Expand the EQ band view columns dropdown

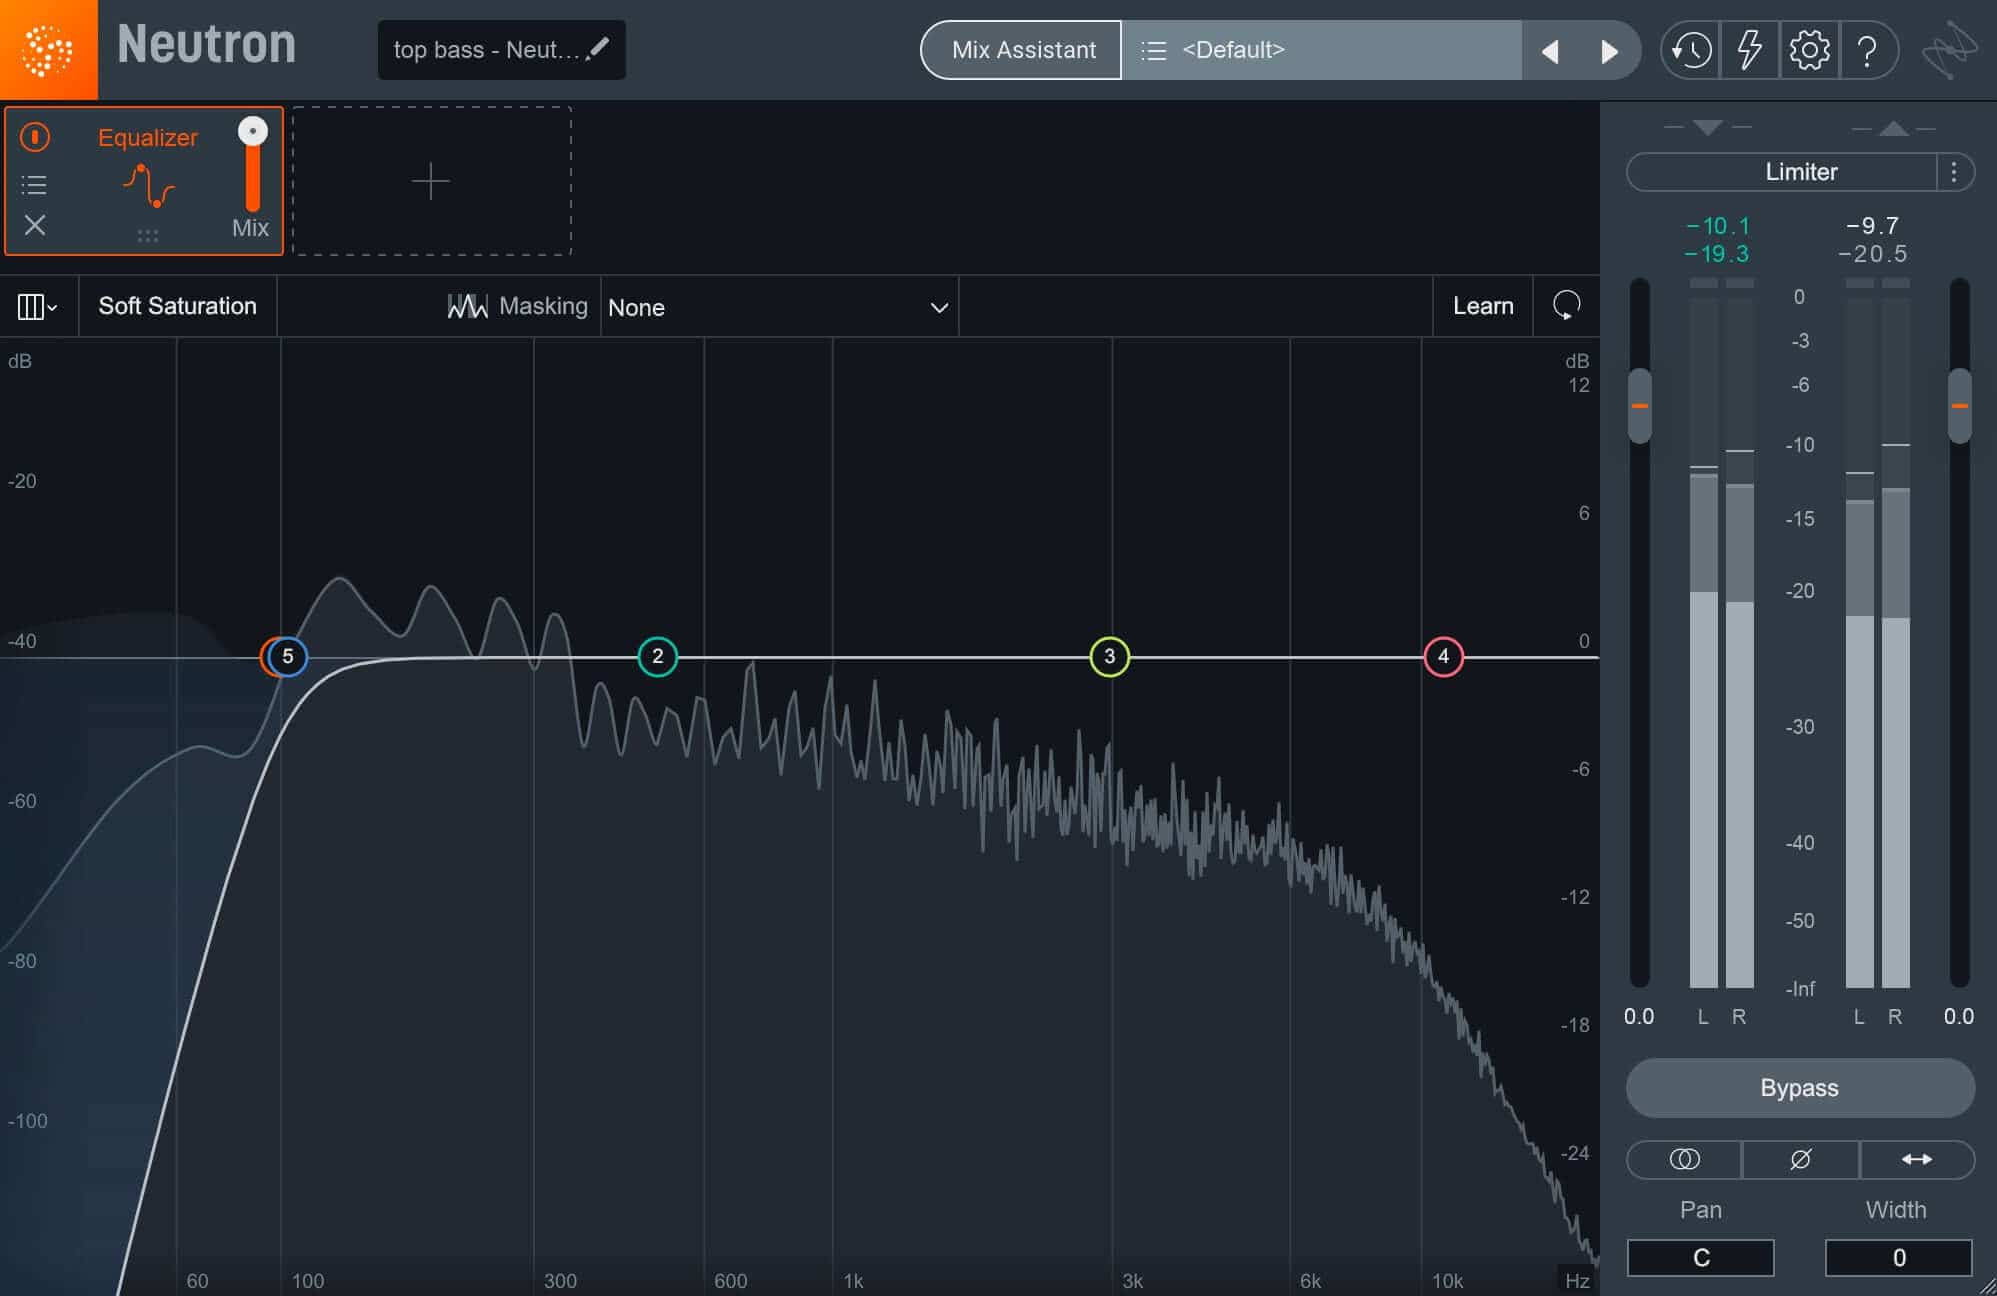coord(37,306)
